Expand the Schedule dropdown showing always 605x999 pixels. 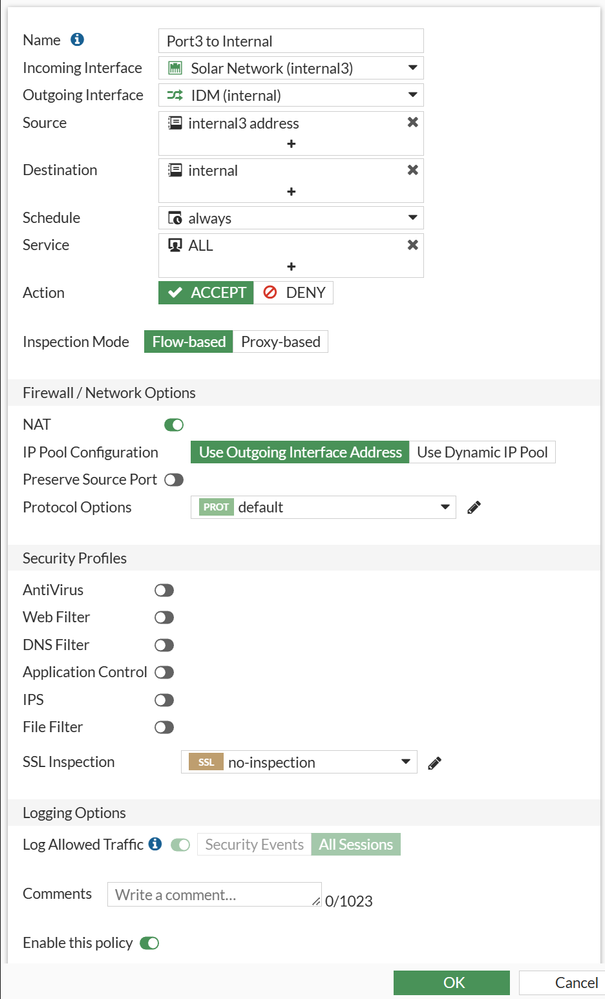290,218
